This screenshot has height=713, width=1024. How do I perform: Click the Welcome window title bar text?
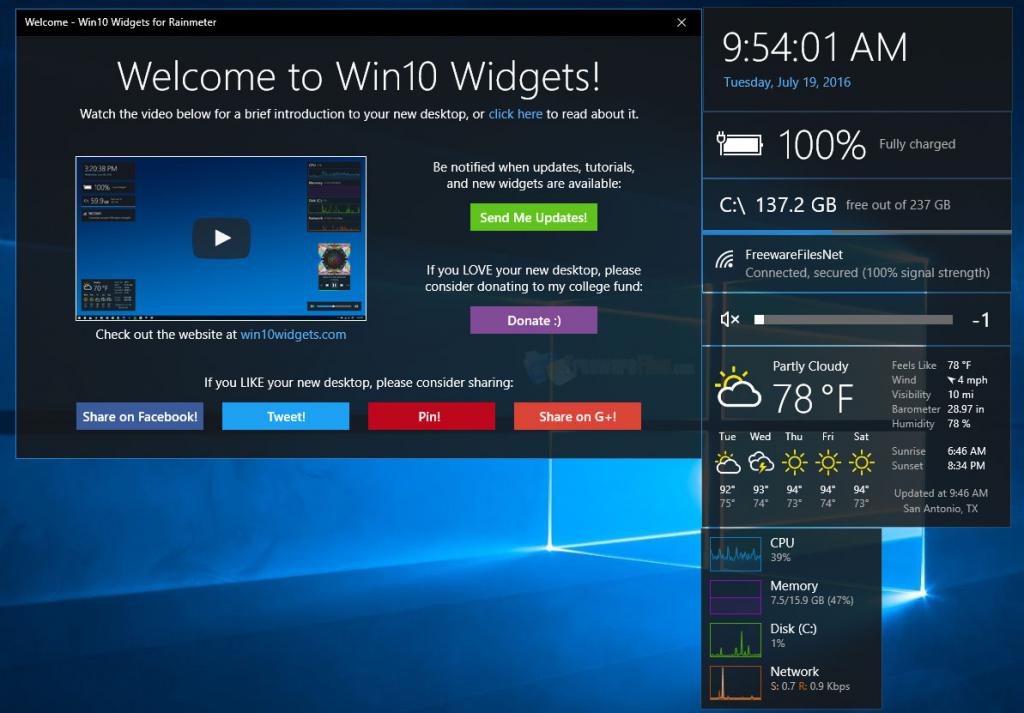[120, 22]
